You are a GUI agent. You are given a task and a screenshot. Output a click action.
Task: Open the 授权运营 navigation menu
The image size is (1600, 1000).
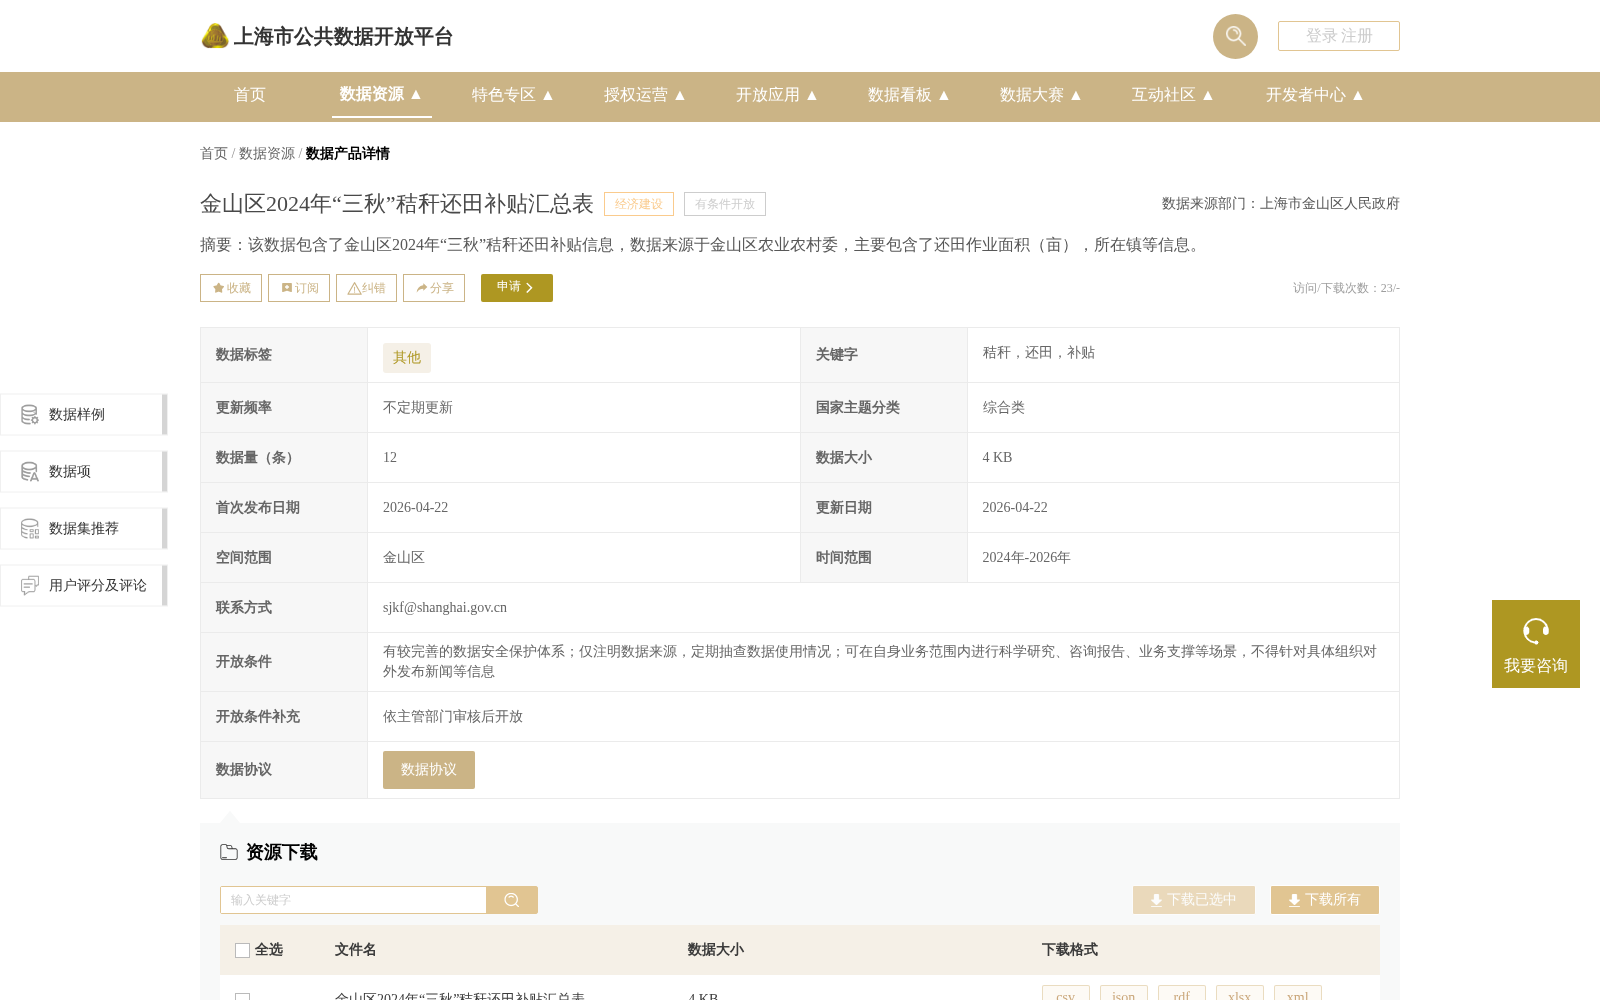pyautogui.click(x=645, y=95)
